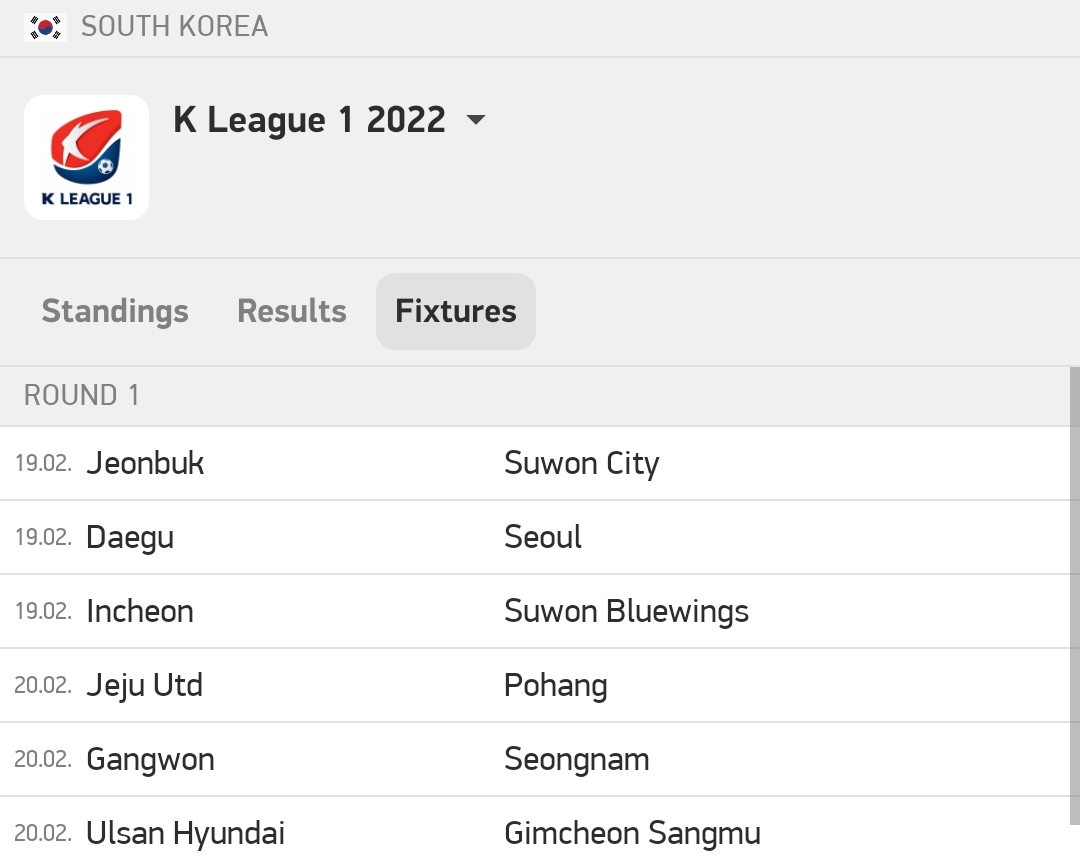Click the ROUND 1 header
This screenshot has width=1080, height=865.
click(x=534, y=396)
